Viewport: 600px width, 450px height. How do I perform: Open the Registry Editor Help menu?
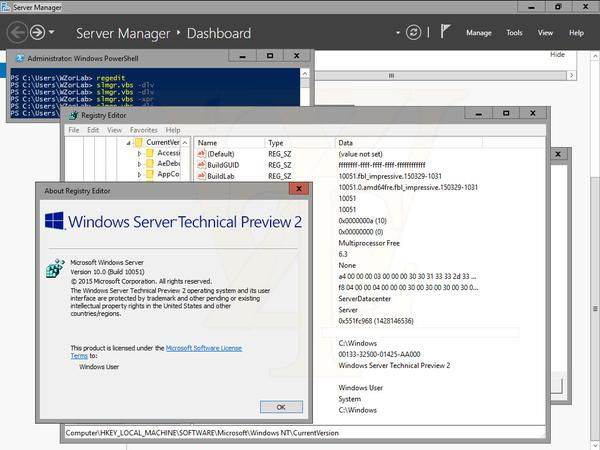coord(173,130)
